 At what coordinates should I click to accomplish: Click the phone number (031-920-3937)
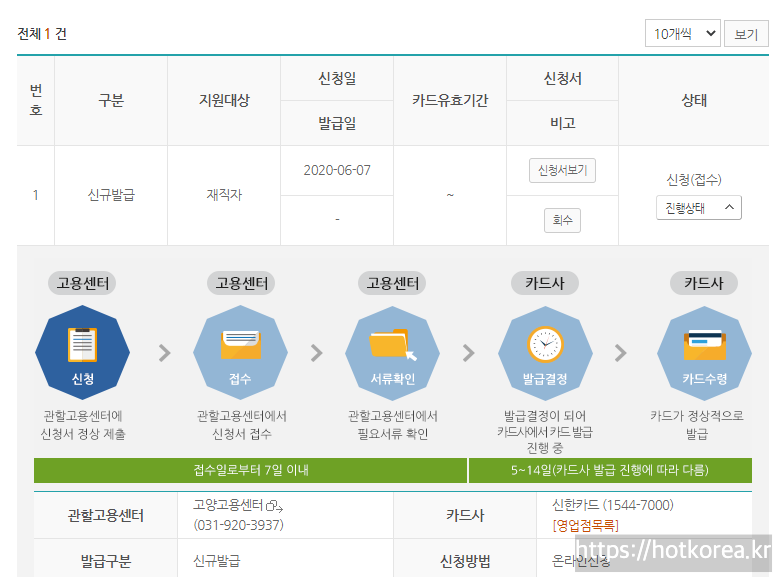(238, 525)
